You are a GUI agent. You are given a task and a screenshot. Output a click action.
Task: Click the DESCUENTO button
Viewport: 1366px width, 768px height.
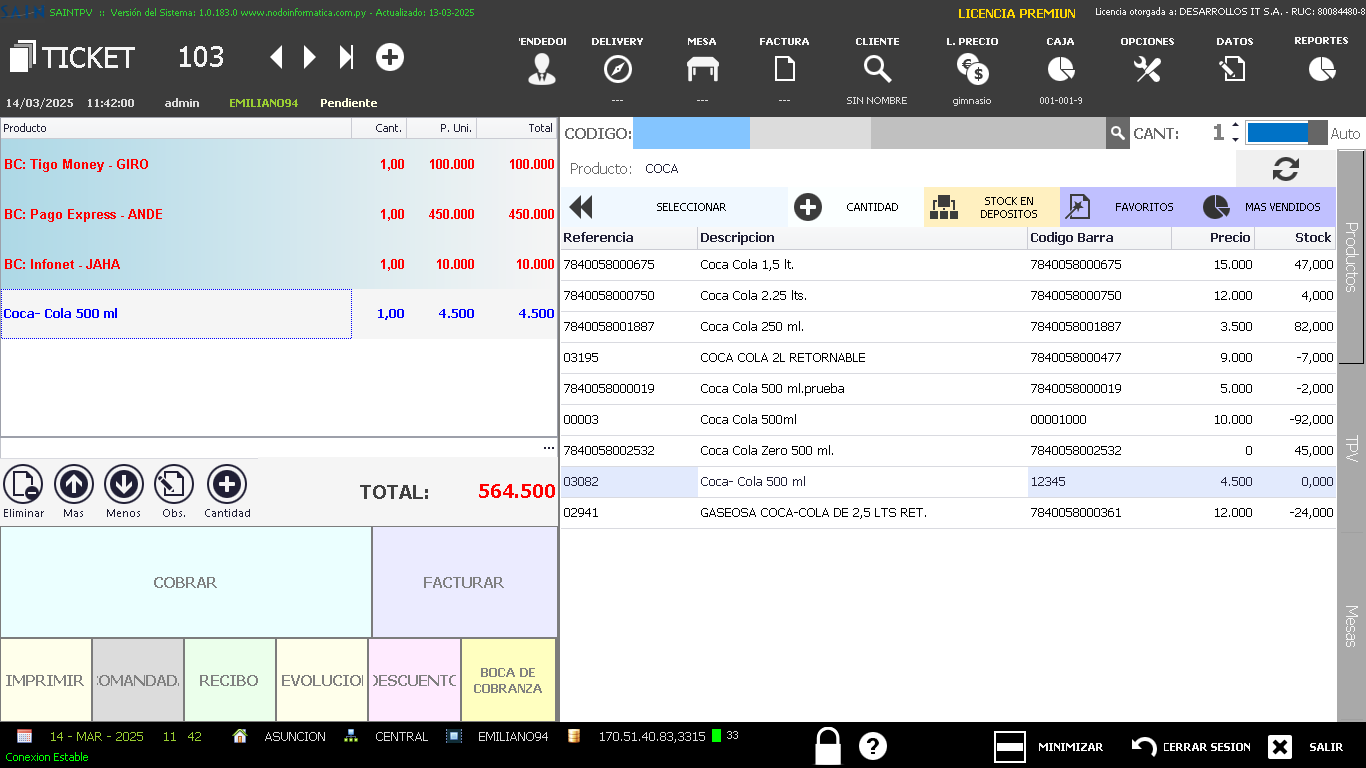click(x=414, y=680)
